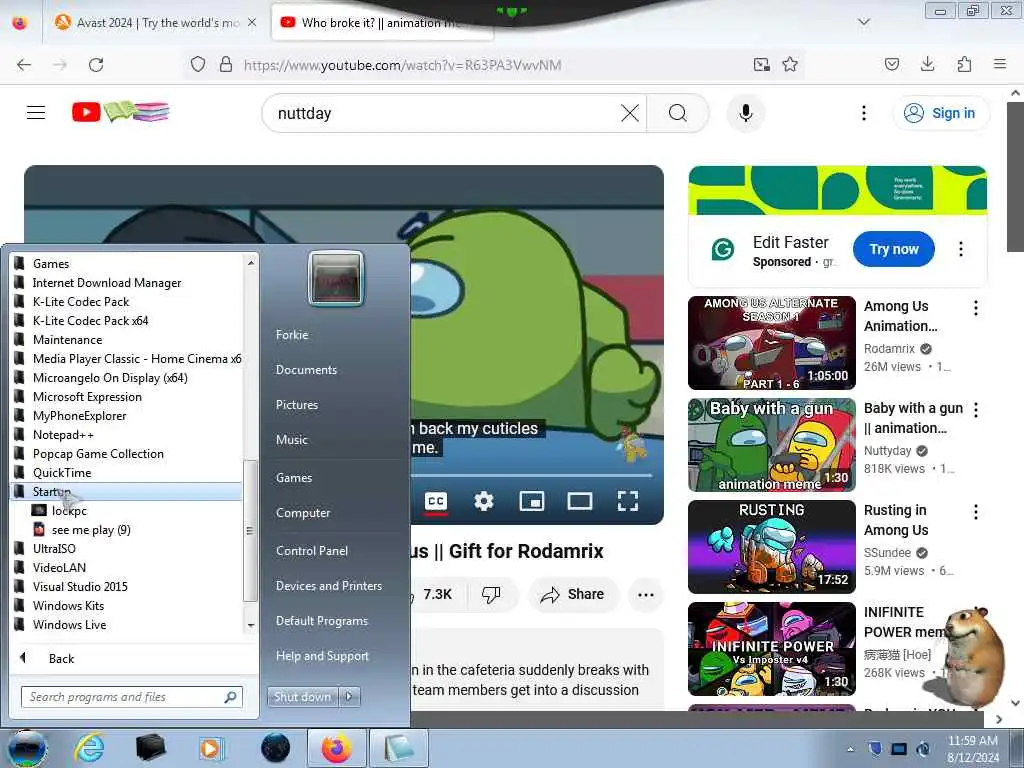The image size is (1024, 768).
Task: Open the taskbar clock showing 11:59 AM
Action: pos(973,749)
